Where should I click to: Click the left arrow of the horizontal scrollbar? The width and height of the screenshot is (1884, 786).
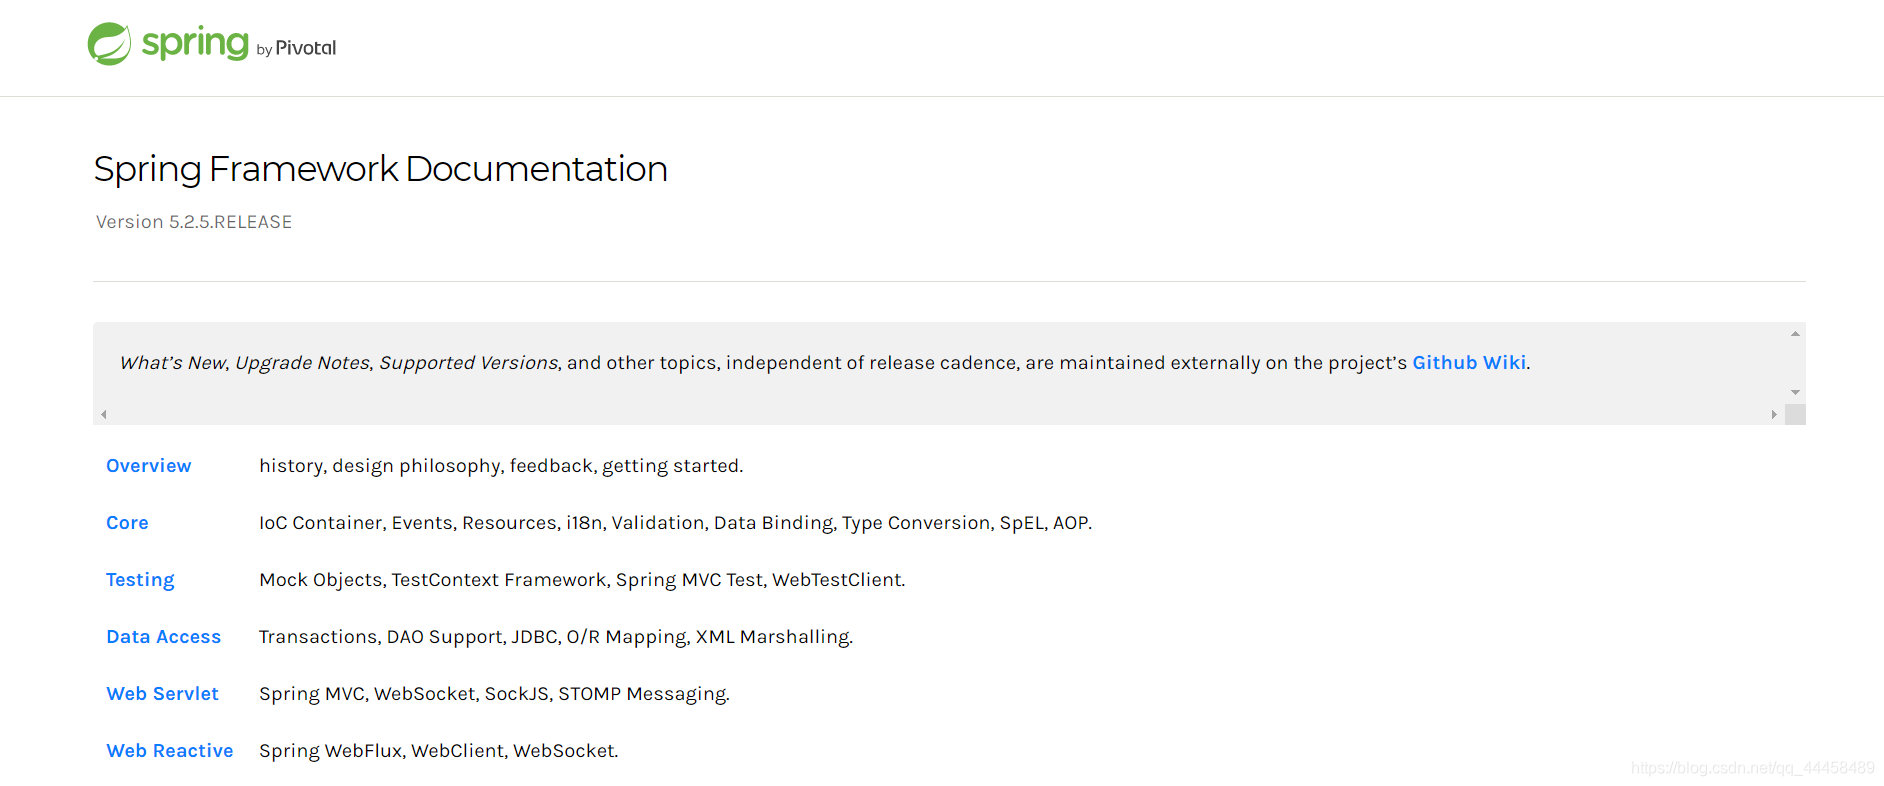104,414
